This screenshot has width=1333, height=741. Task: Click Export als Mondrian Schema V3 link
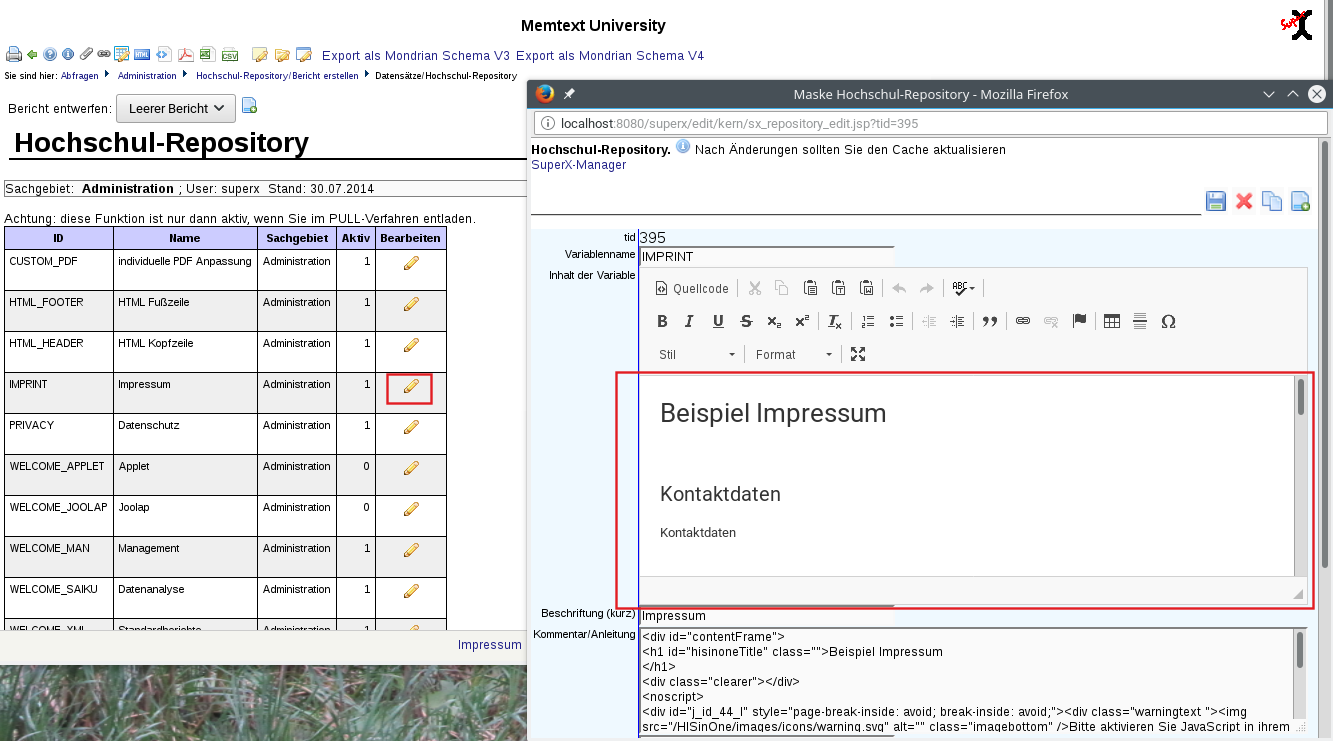point(416,56)
